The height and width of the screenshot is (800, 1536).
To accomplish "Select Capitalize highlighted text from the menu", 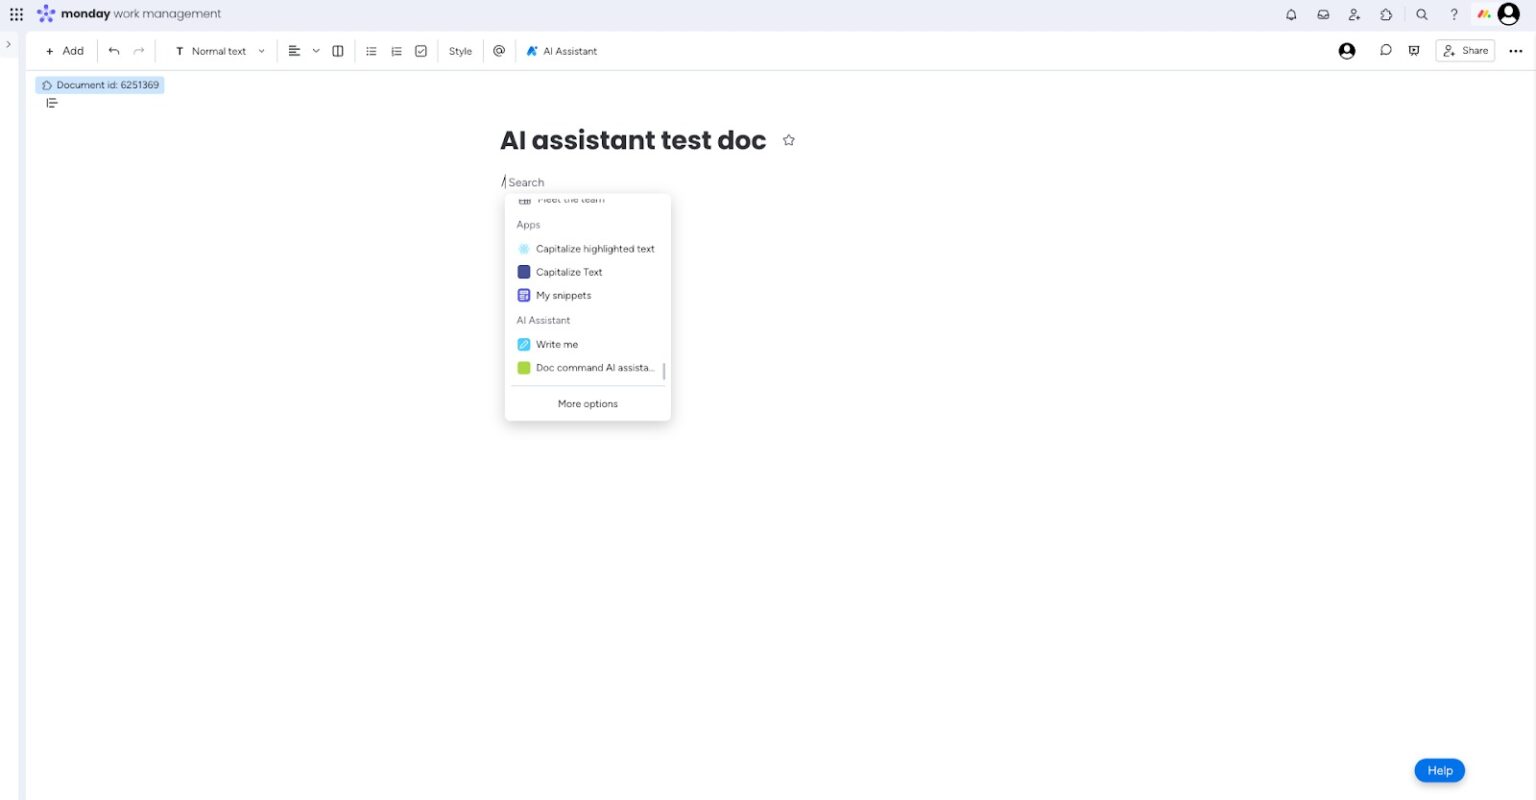I will (595, 248).
